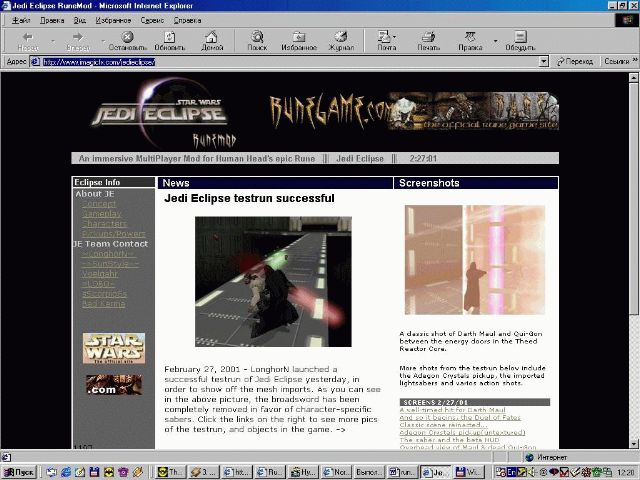The height and width of the screenshot is (480, 640).
Task: Click the 'Jedi Eclipse testrun successful' headline
Action: pos(249,198)
